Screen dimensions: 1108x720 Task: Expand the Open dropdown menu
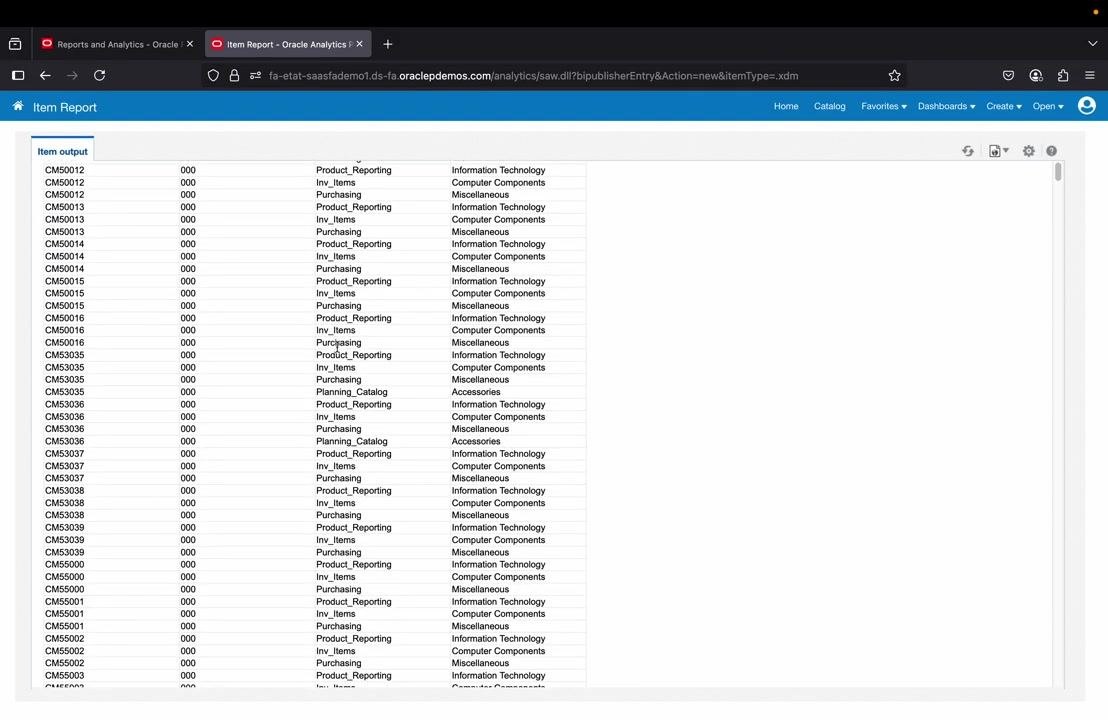coord(1048,106)
